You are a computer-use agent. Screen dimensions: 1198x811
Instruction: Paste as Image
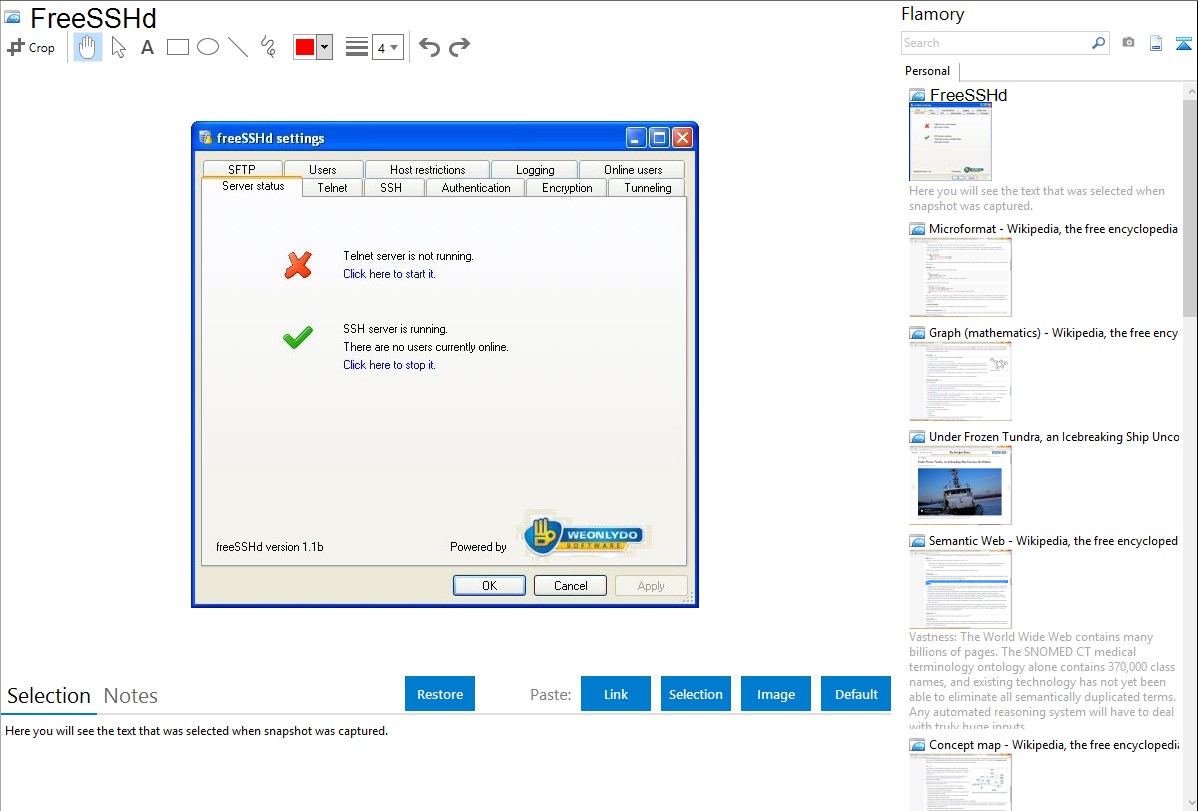click(775, 694)
